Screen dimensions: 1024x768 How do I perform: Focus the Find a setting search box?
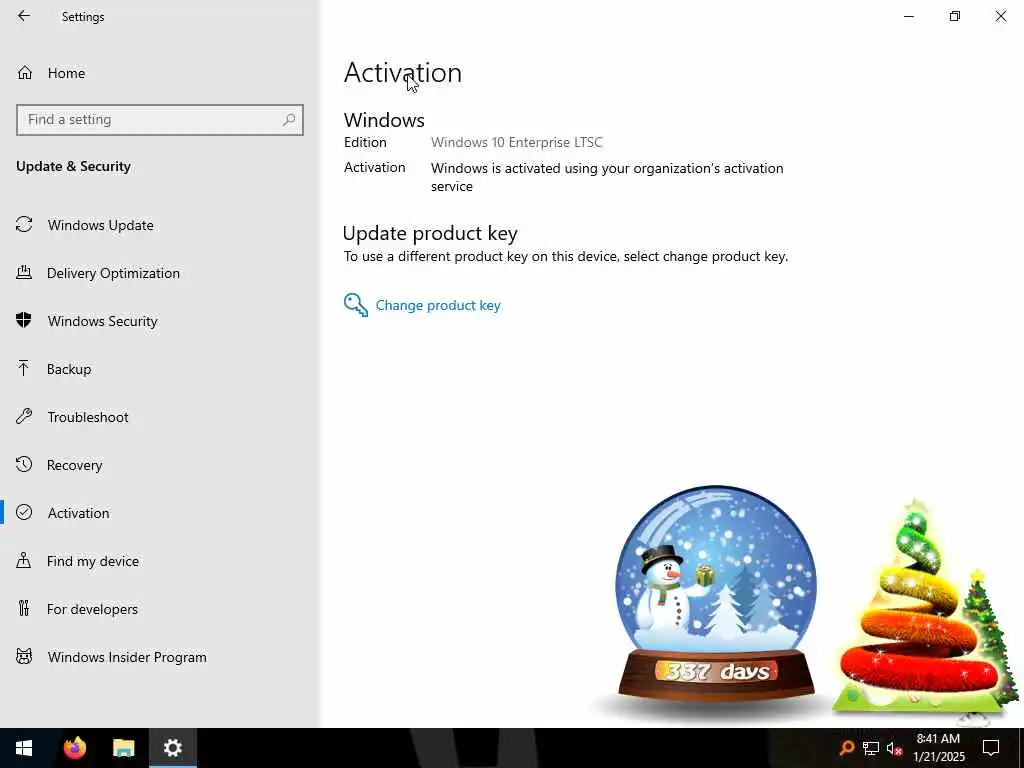pyautogui.click(x=160, y=120)
